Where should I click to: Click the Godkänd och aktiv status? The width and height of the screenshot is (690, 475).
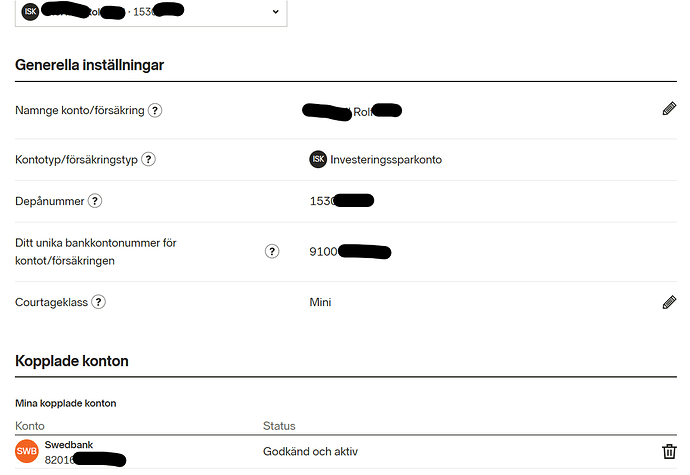pyautogui.click(x=310, y=452)
